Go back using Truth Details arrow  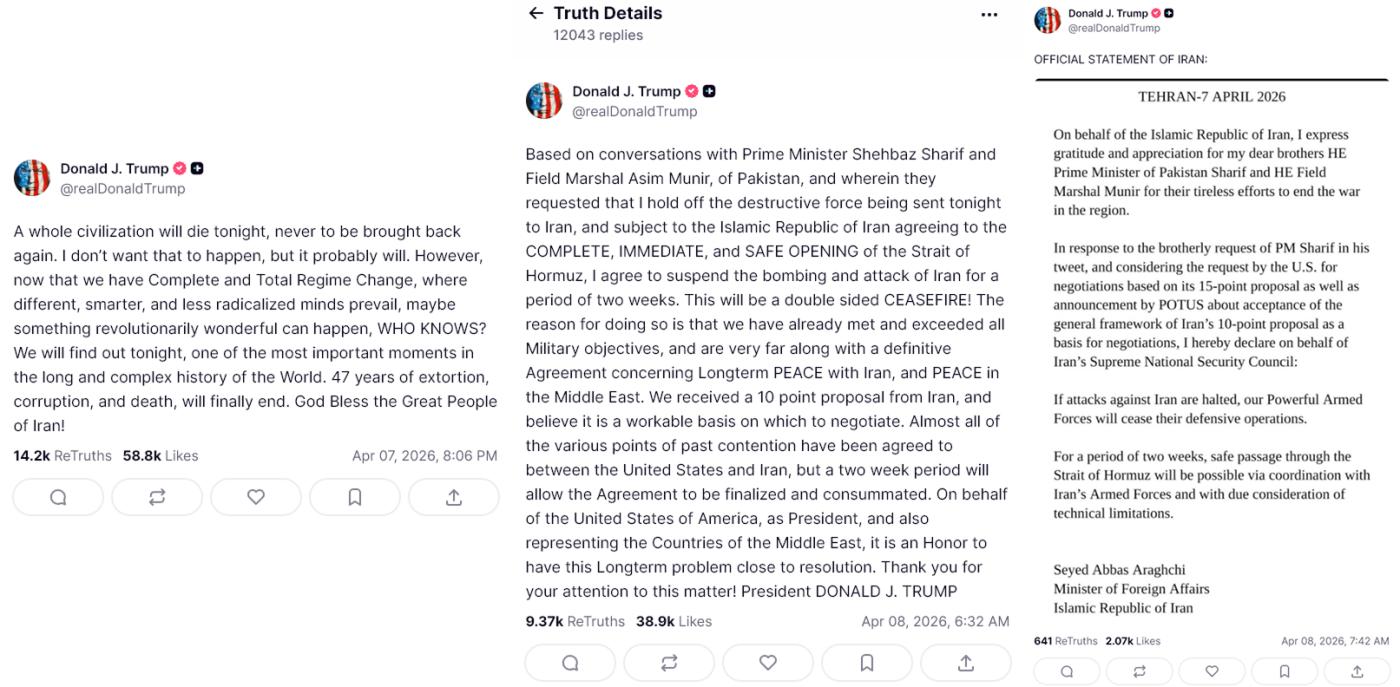(x=536, y=14)
